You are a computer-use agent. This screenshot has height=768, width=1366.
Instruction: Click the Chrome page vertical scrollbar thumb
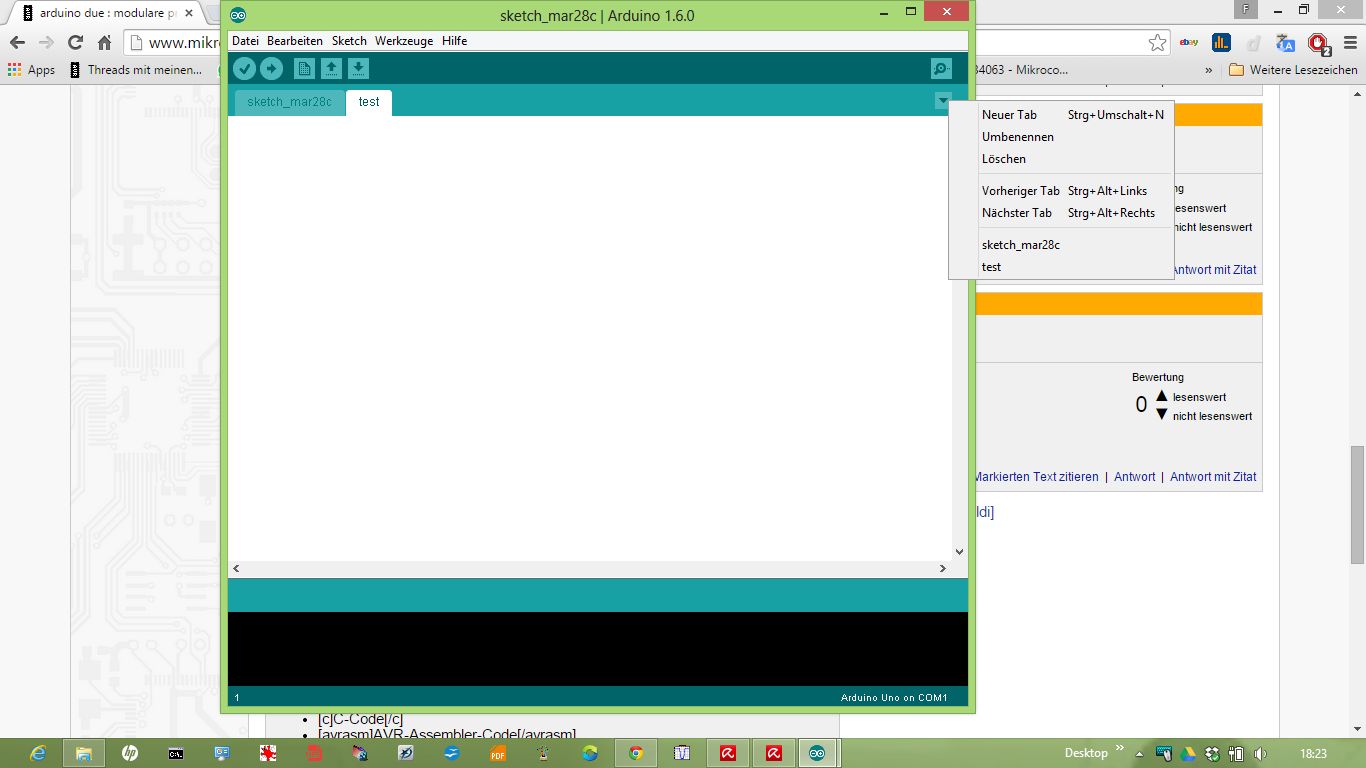click(1357, 505)
